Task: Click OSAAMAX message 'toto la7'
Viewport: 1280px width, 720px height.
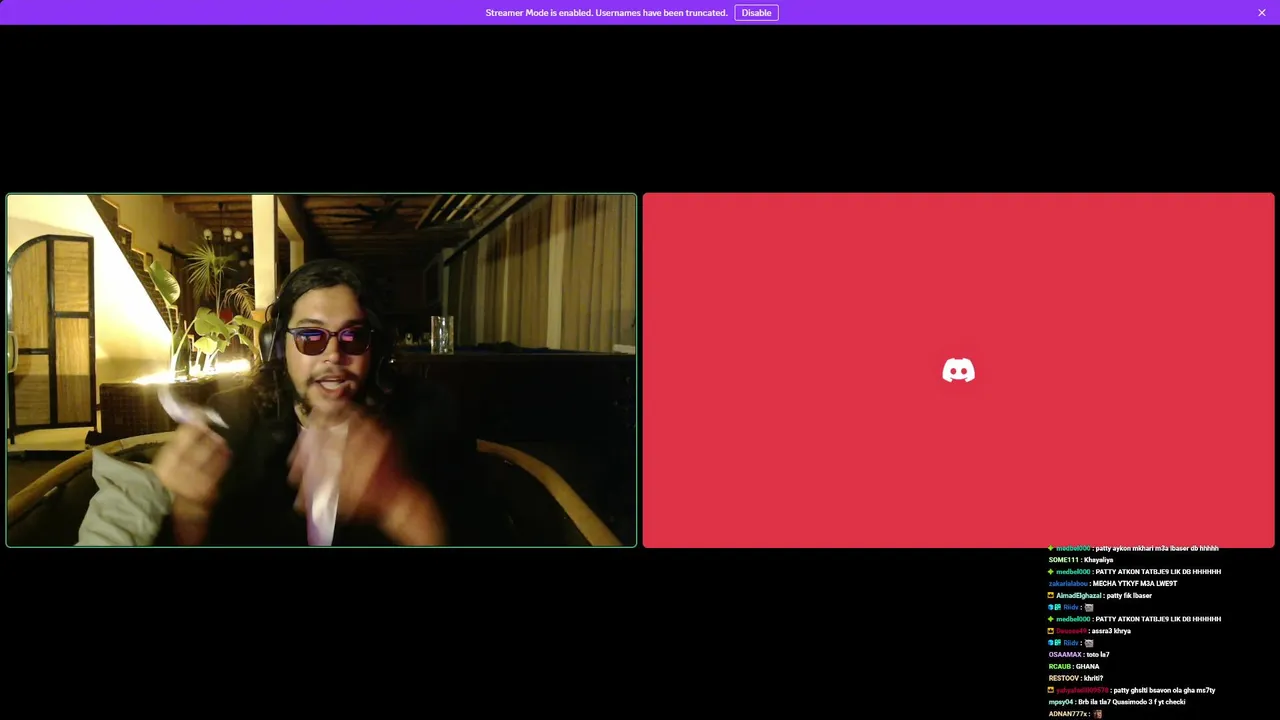Action: pyautogui.click(x=1098, y=655)
